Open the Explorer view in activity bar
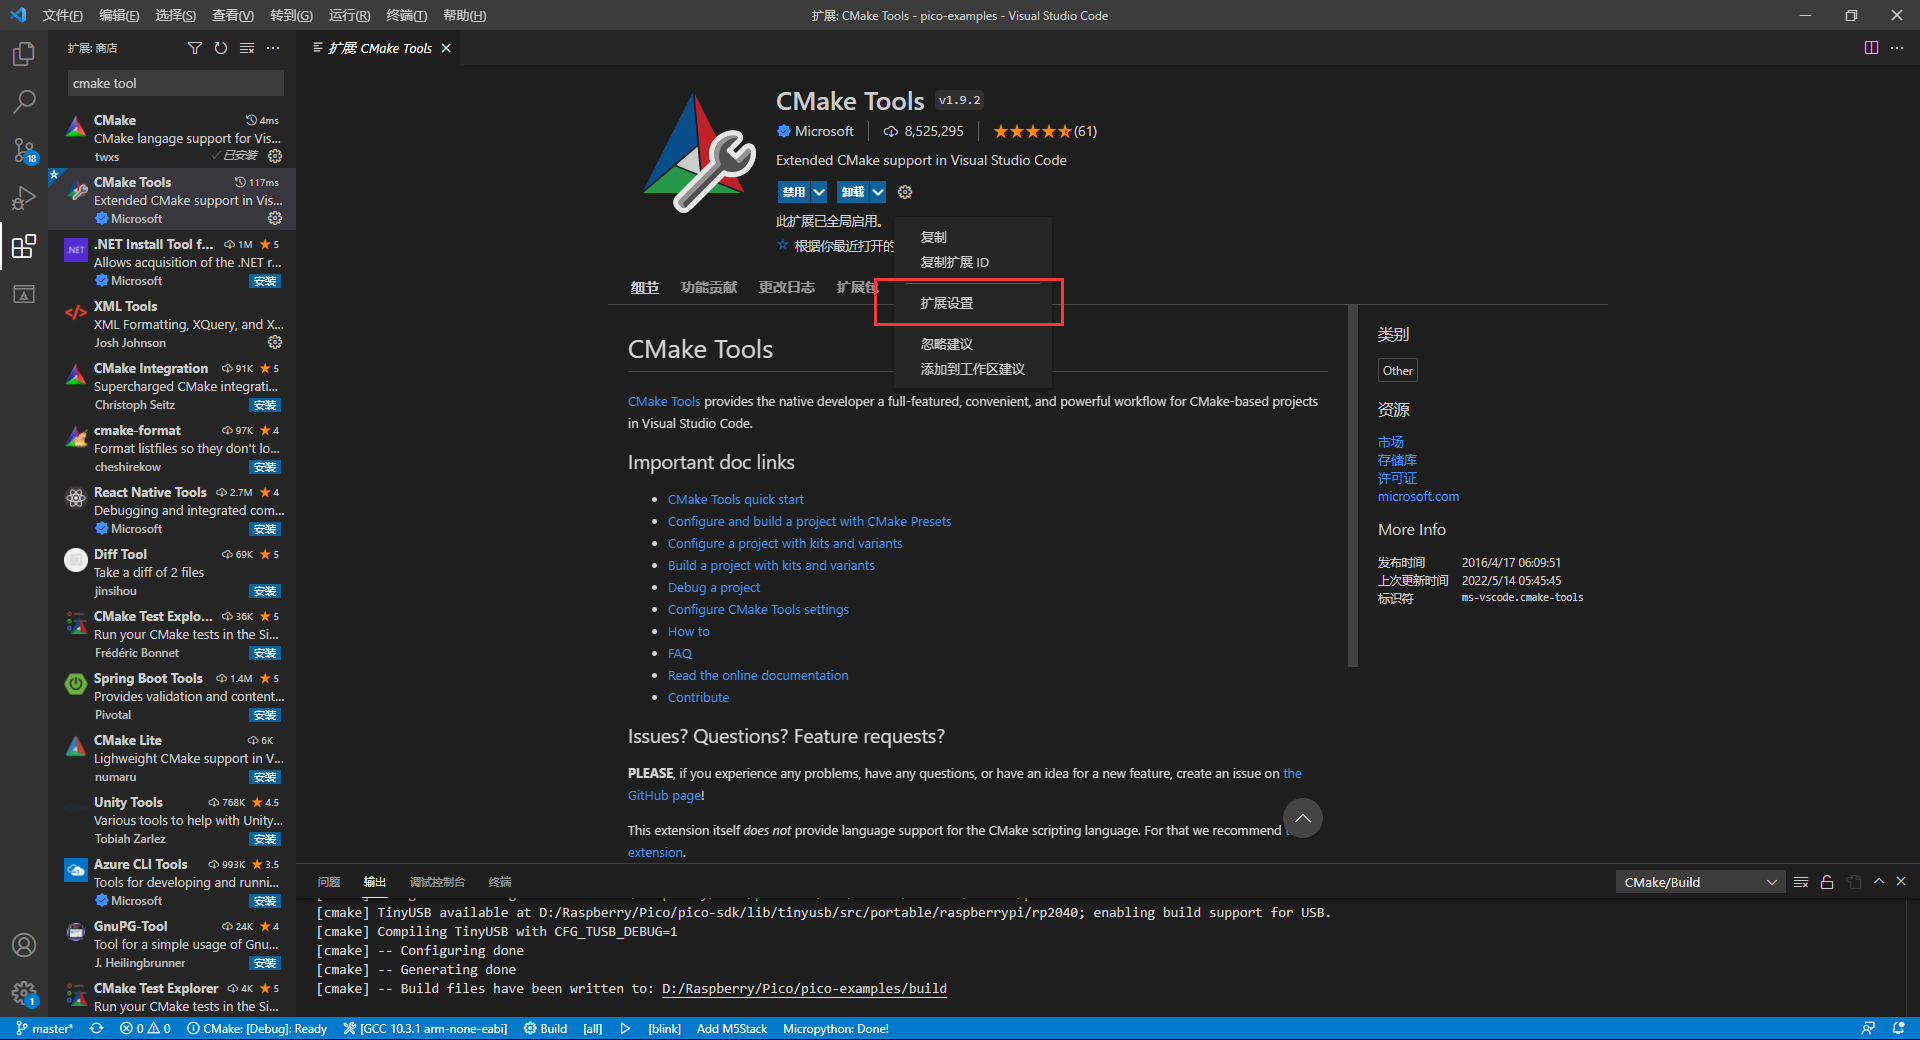 point(24,54)
